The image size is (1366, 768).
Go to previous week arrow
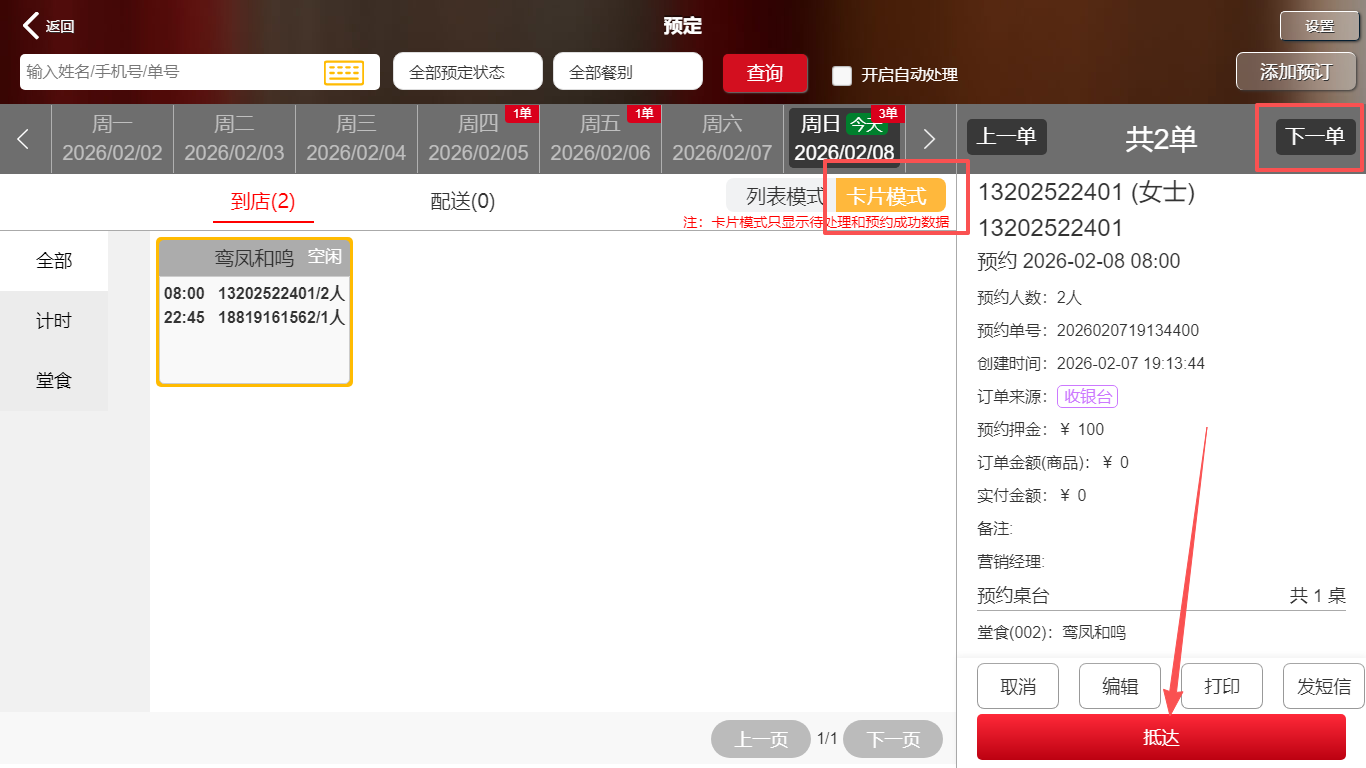point(24,139)
